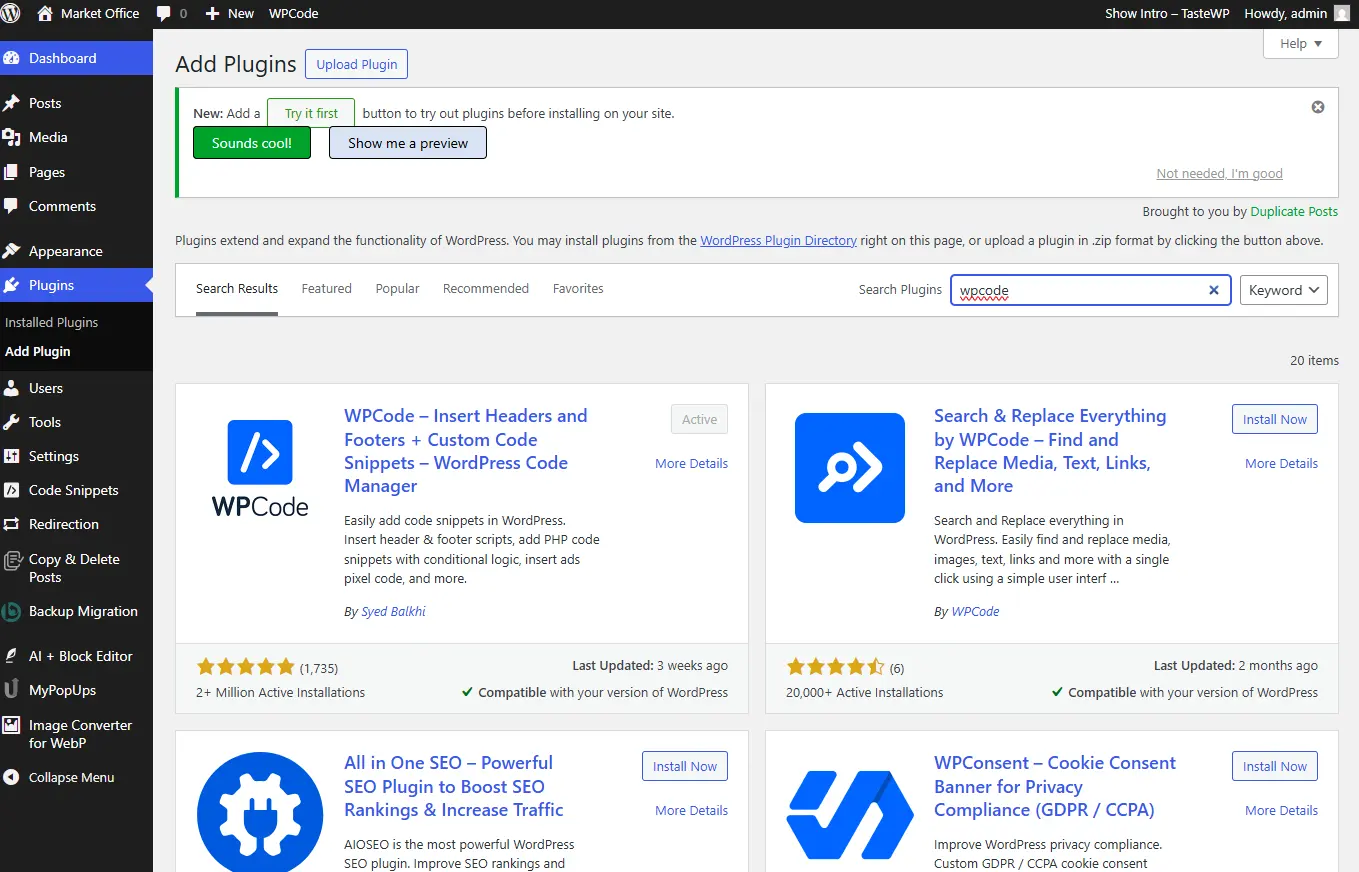Open the Market Office home icon
Viewport: 1359px width, 872px height.
point(45,14)
